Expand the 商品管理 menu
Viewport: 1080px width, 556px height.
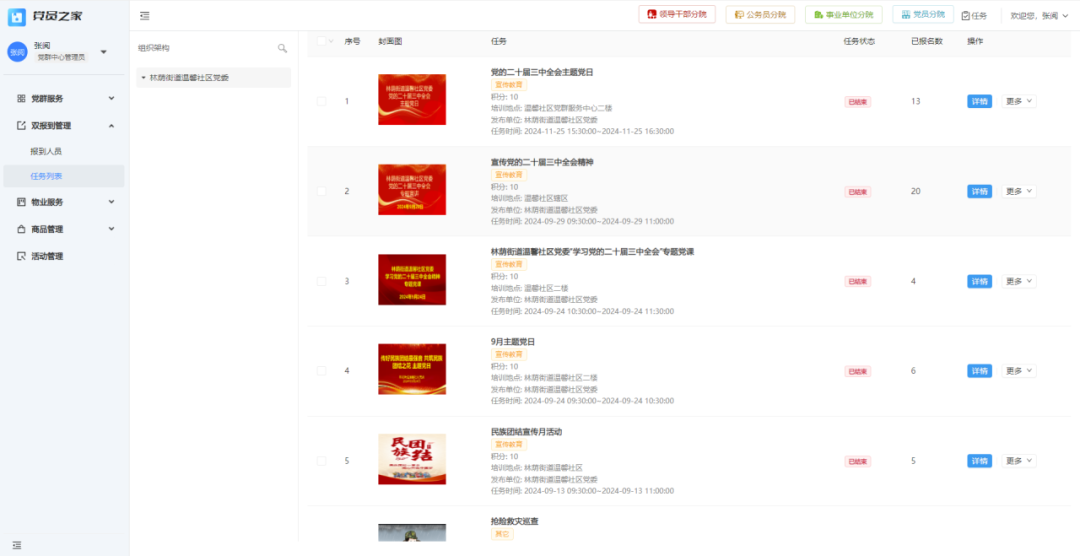[112, 229]
